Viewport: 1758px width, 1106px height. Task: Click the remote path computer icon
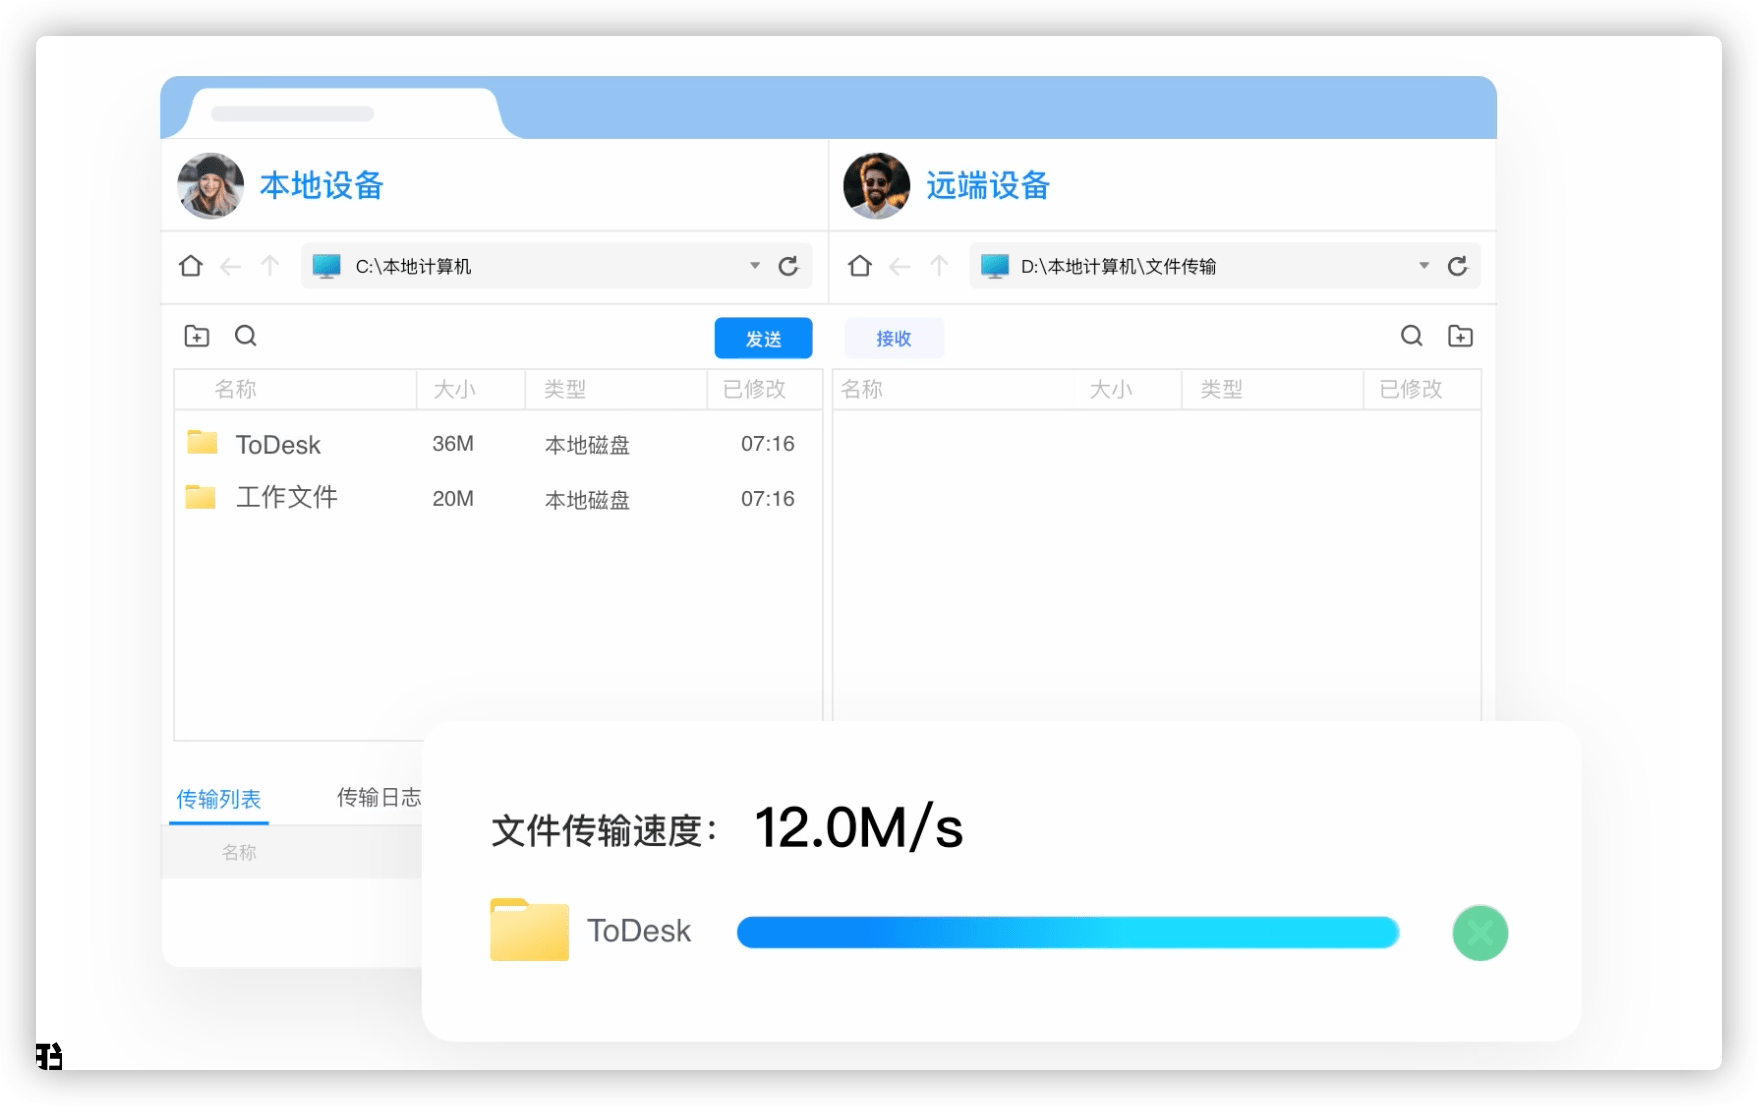tap(995, 266)
